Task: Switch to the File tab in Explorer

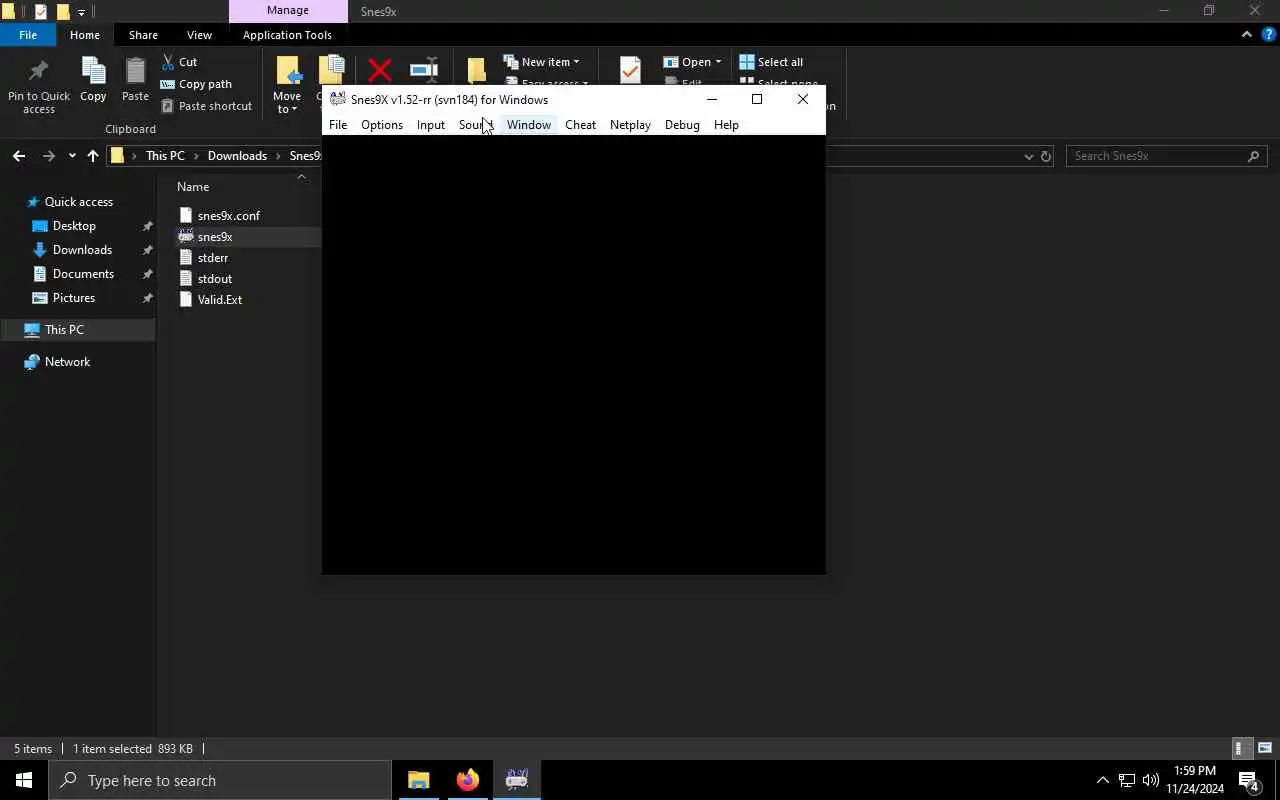Action: click(x=28, y=35)
